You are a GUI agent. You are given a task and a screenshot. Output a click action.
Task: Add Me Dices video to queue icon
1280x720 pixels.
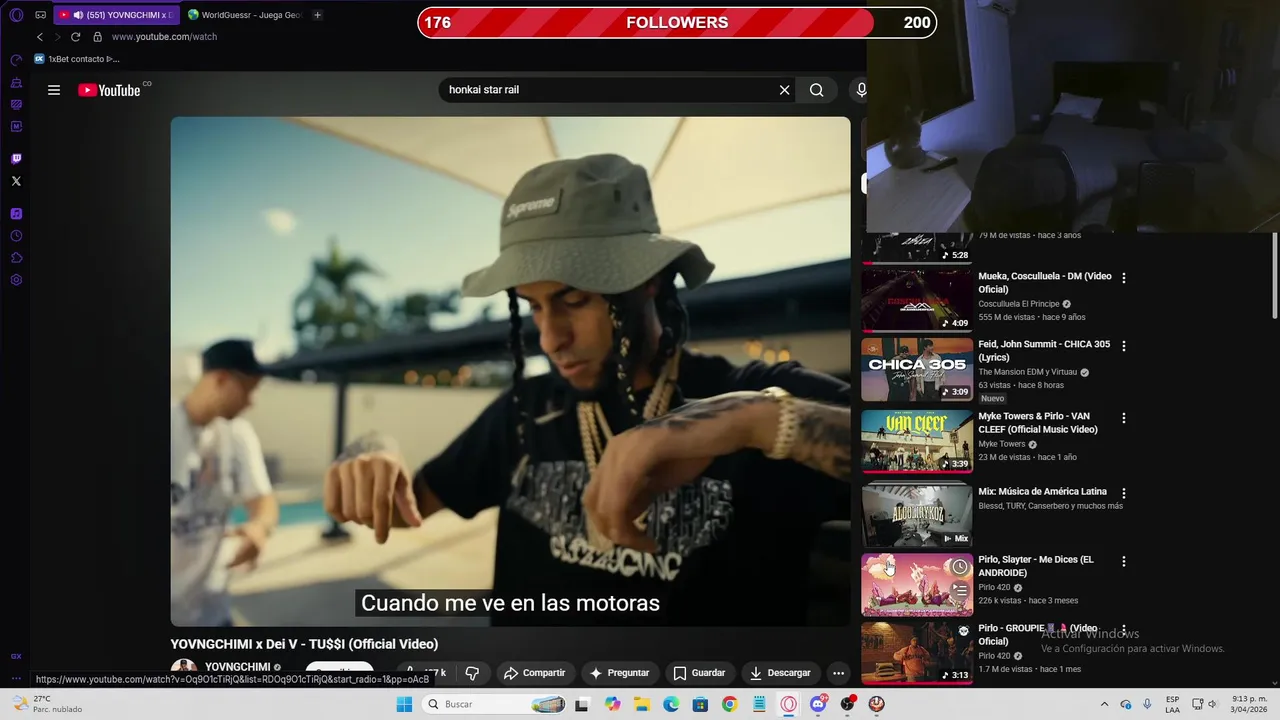960,590
